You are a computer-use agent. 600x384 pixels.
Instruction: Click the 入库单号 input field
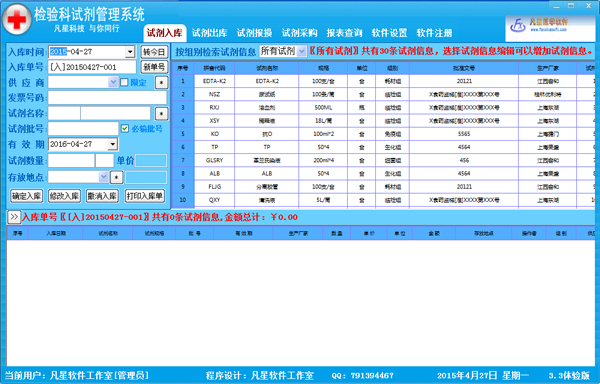coord(92,67)
